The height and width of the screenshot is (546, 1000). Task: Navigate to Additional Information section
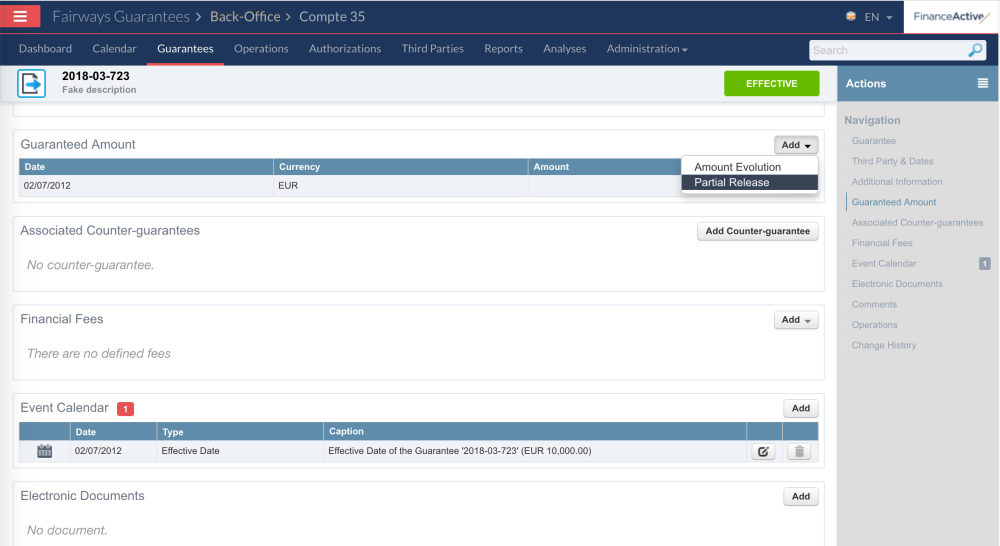(x=897, y=182)
